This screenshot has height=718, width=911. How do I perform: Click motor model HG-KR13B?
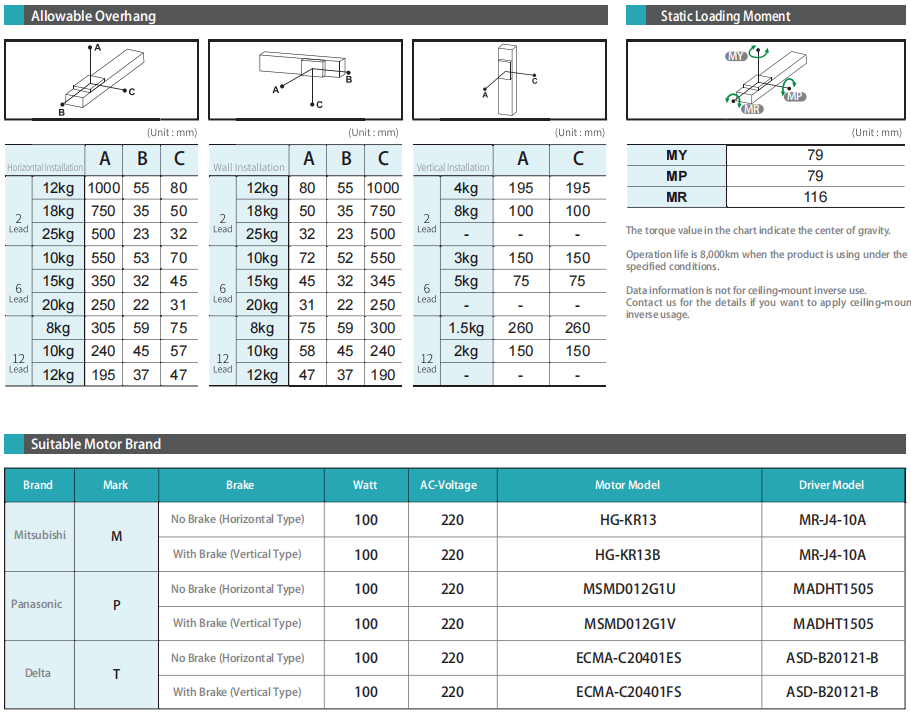626,554
